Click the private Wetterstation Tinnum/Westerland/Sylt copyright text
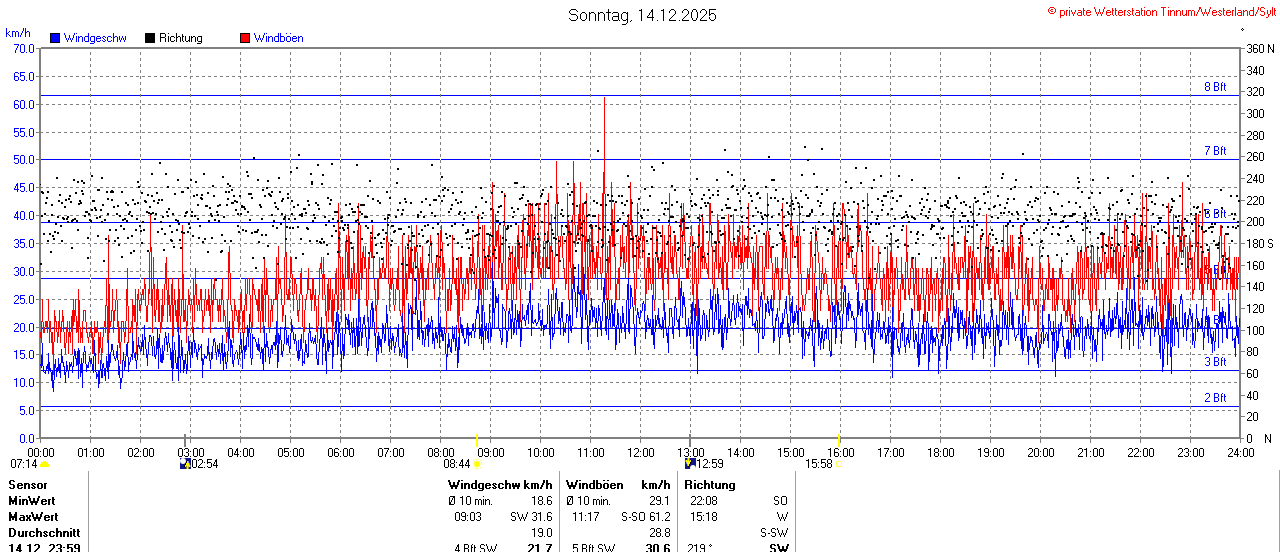This screenshot has width=1280, height=552. tap(1161, 11)
